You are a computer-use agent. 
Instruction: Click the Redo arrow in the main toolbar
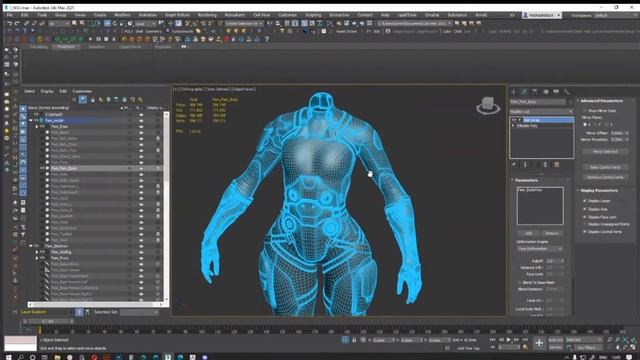click(18, 24)
